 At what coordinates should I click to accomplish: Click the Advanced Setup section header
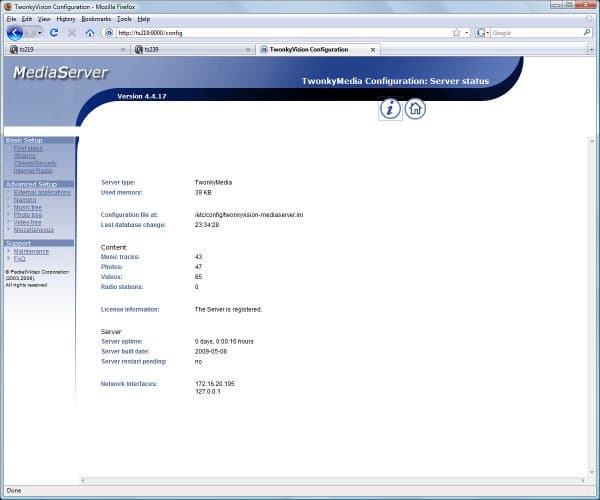pyautogui.click(x=39, y=184)
